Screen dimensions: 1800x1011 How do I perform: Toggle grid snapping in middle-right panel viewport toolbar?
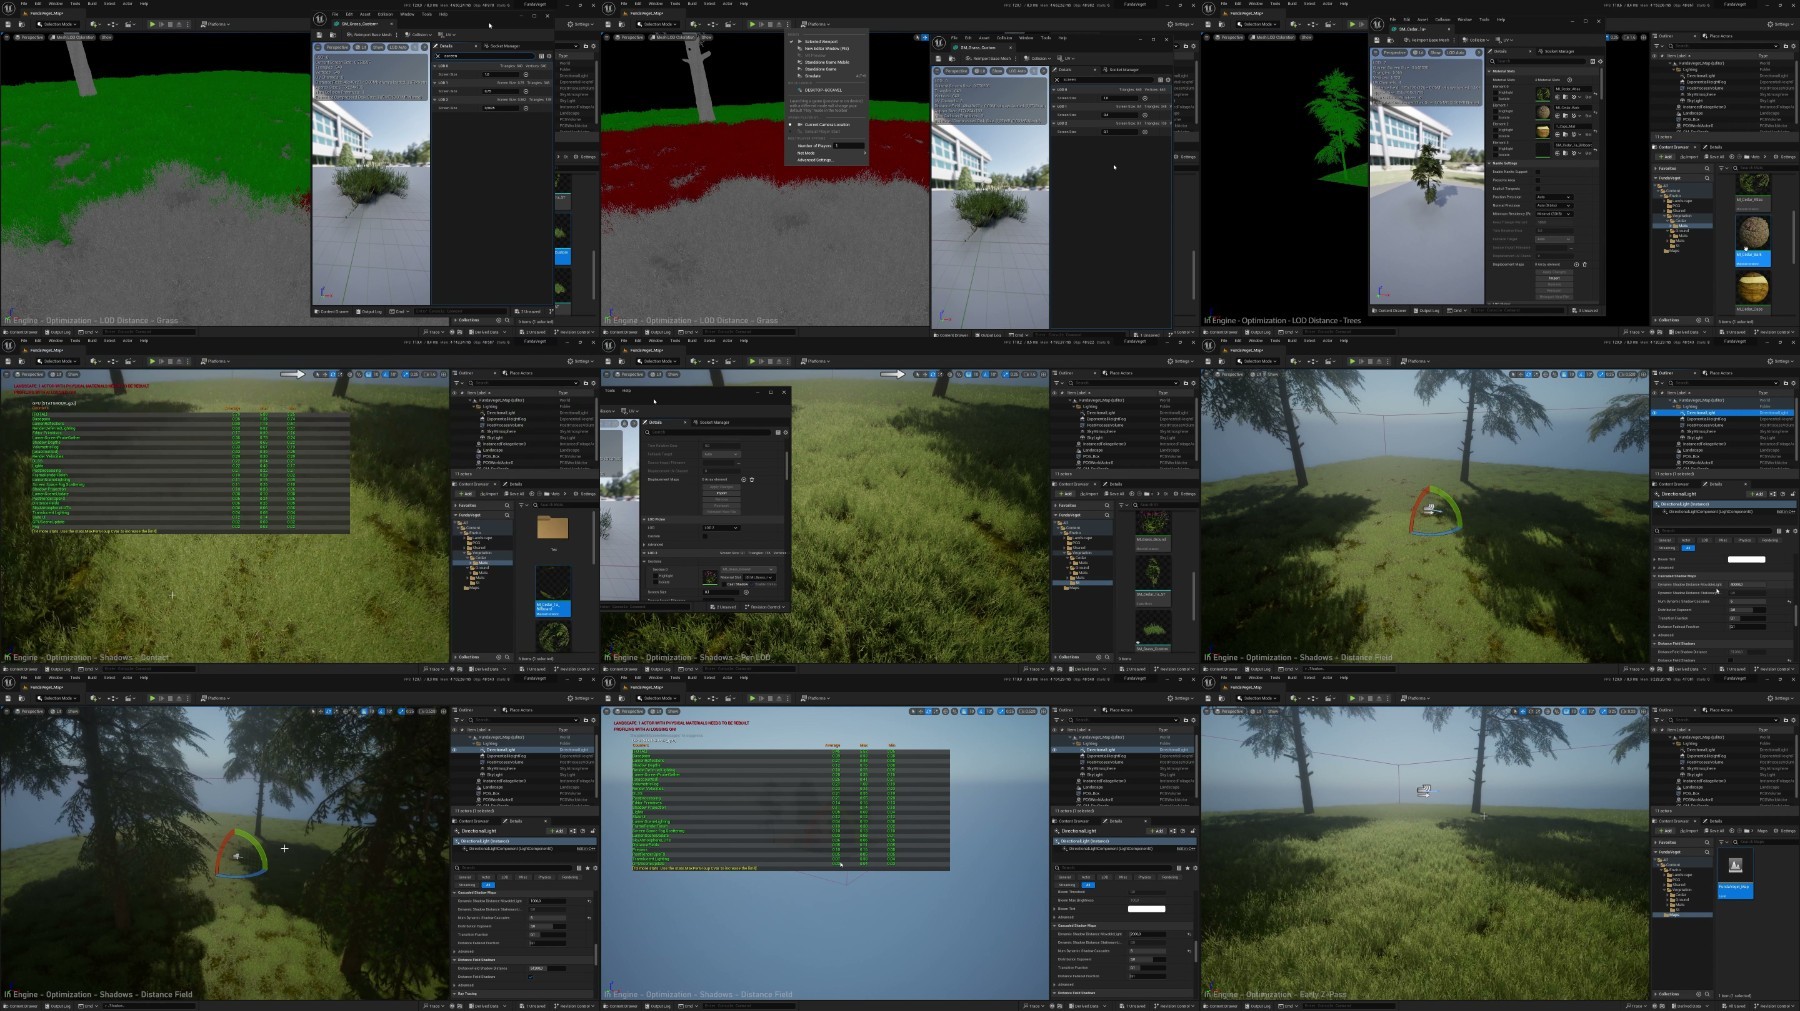tap(1564, 374)
